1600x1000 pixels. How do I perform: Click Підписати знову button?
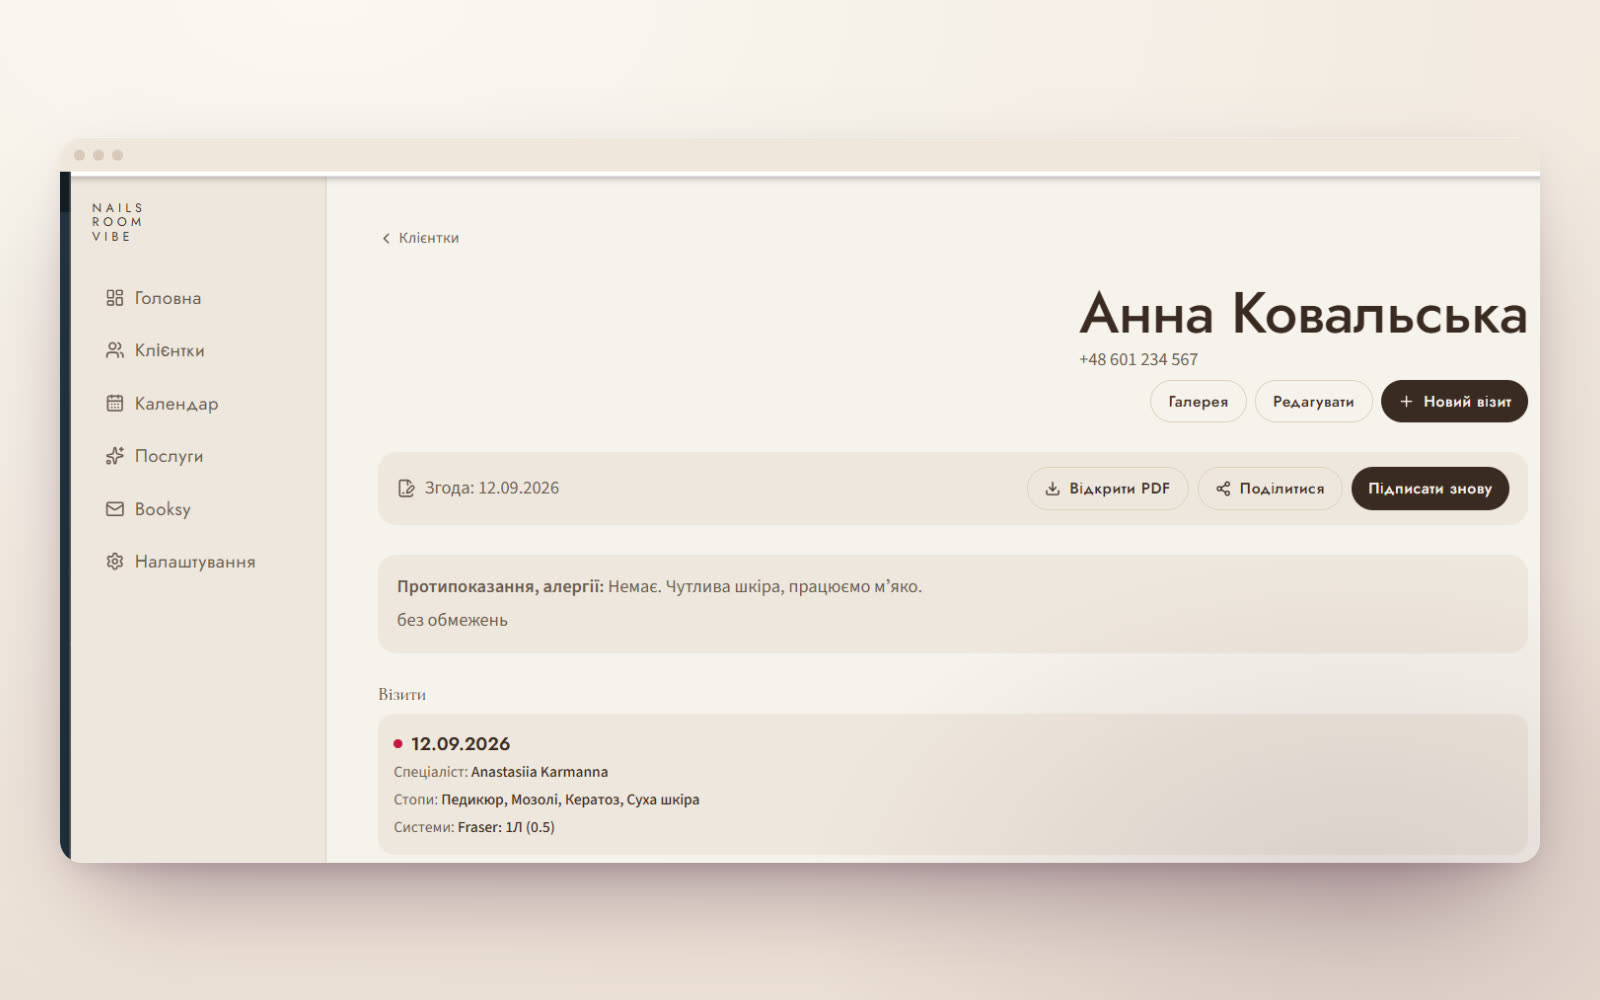pyautogui.click(x=1430, y=489)
